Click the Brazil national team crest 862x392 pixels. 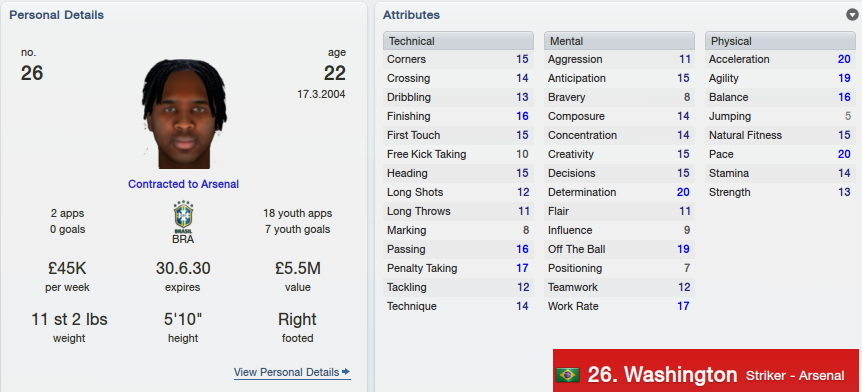click(183, 217)
